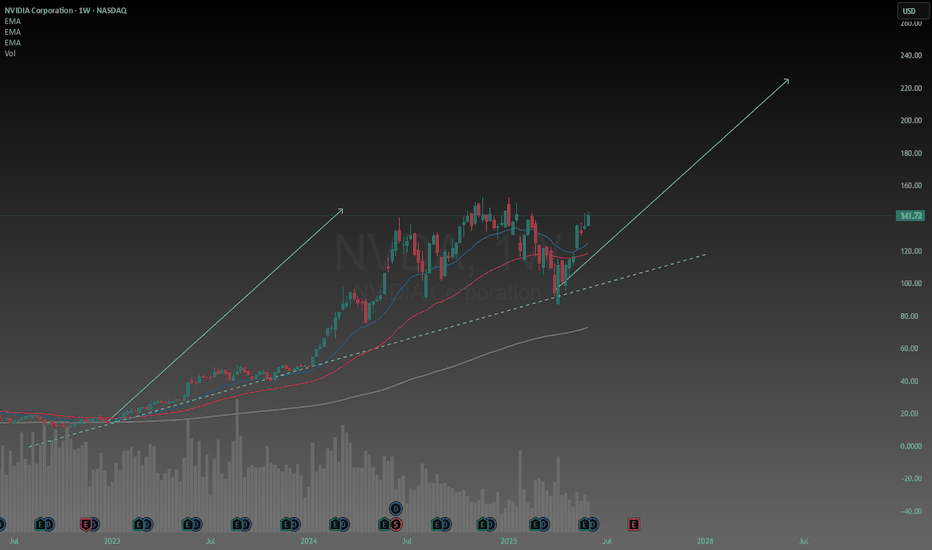The width and height of the screenshot is (932, 550).
Task: Click the 200.00 price axis label
Action: pyautogui.click(x=911, y=120)
